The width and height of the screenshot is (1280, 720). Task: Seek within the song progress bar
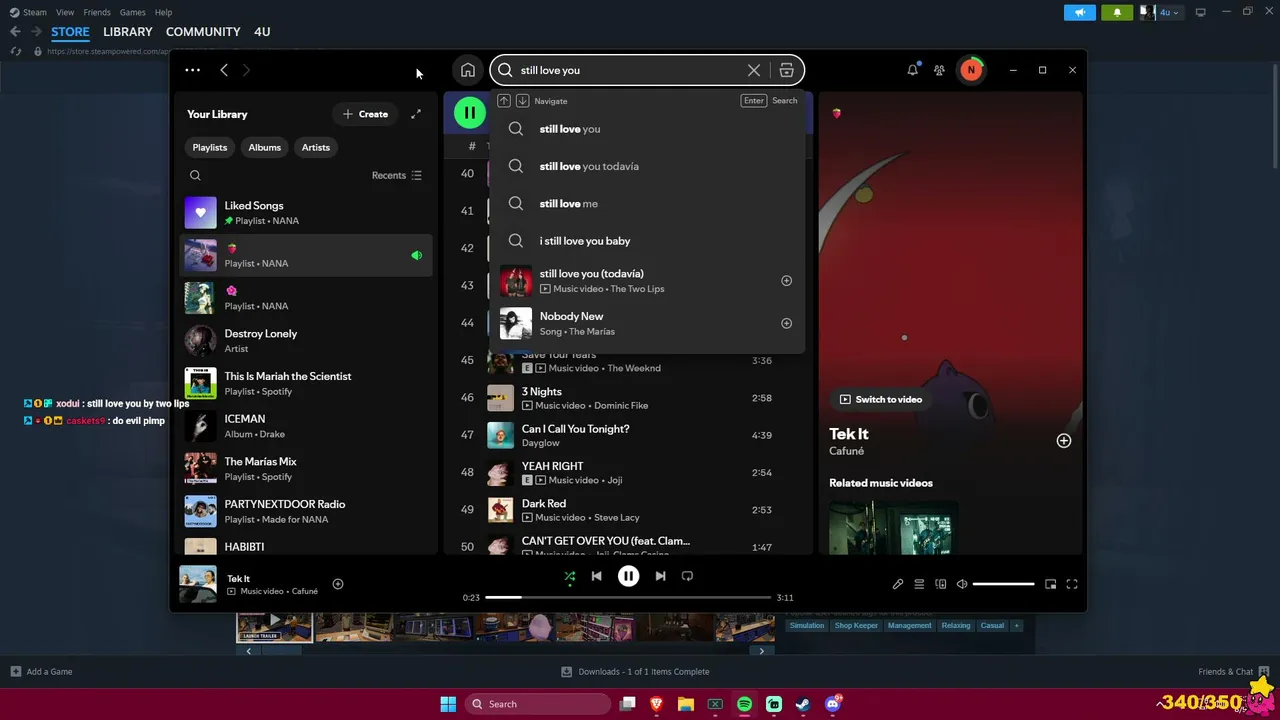click(x=628, y=597)
